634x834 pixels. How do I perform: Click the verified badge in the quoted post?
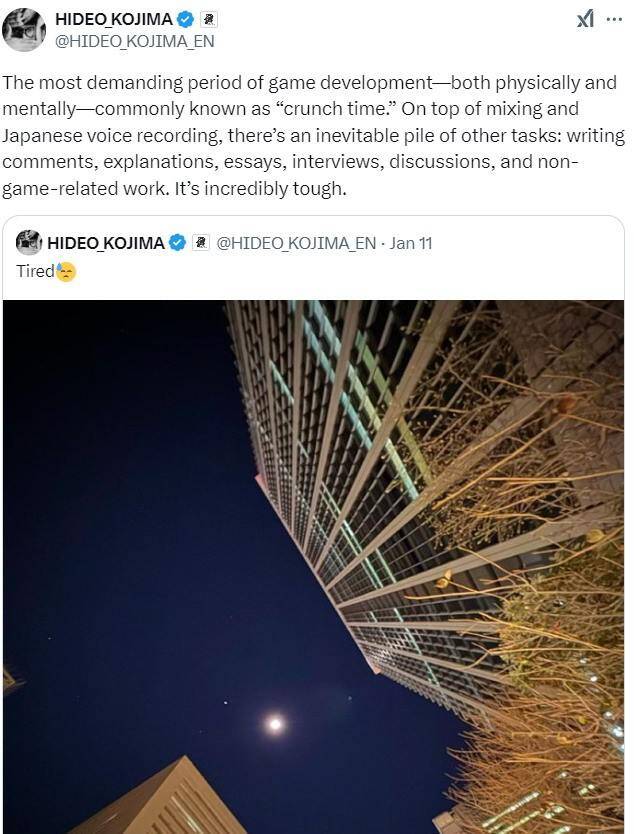pyautogui.click(x=177, y=243)
